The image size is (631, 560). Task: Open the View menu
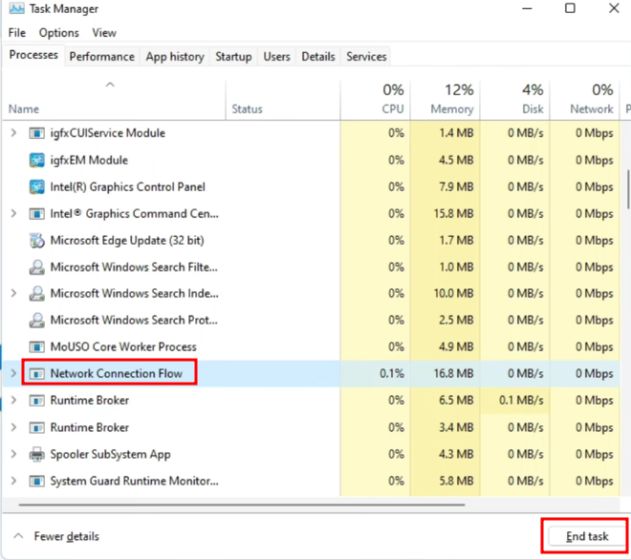104,33
